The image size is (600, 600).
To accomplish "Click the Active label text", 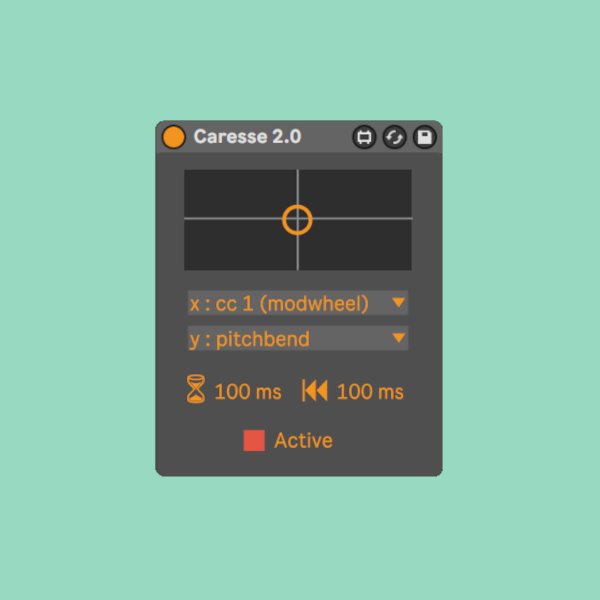I will click(x=303, y=440).
